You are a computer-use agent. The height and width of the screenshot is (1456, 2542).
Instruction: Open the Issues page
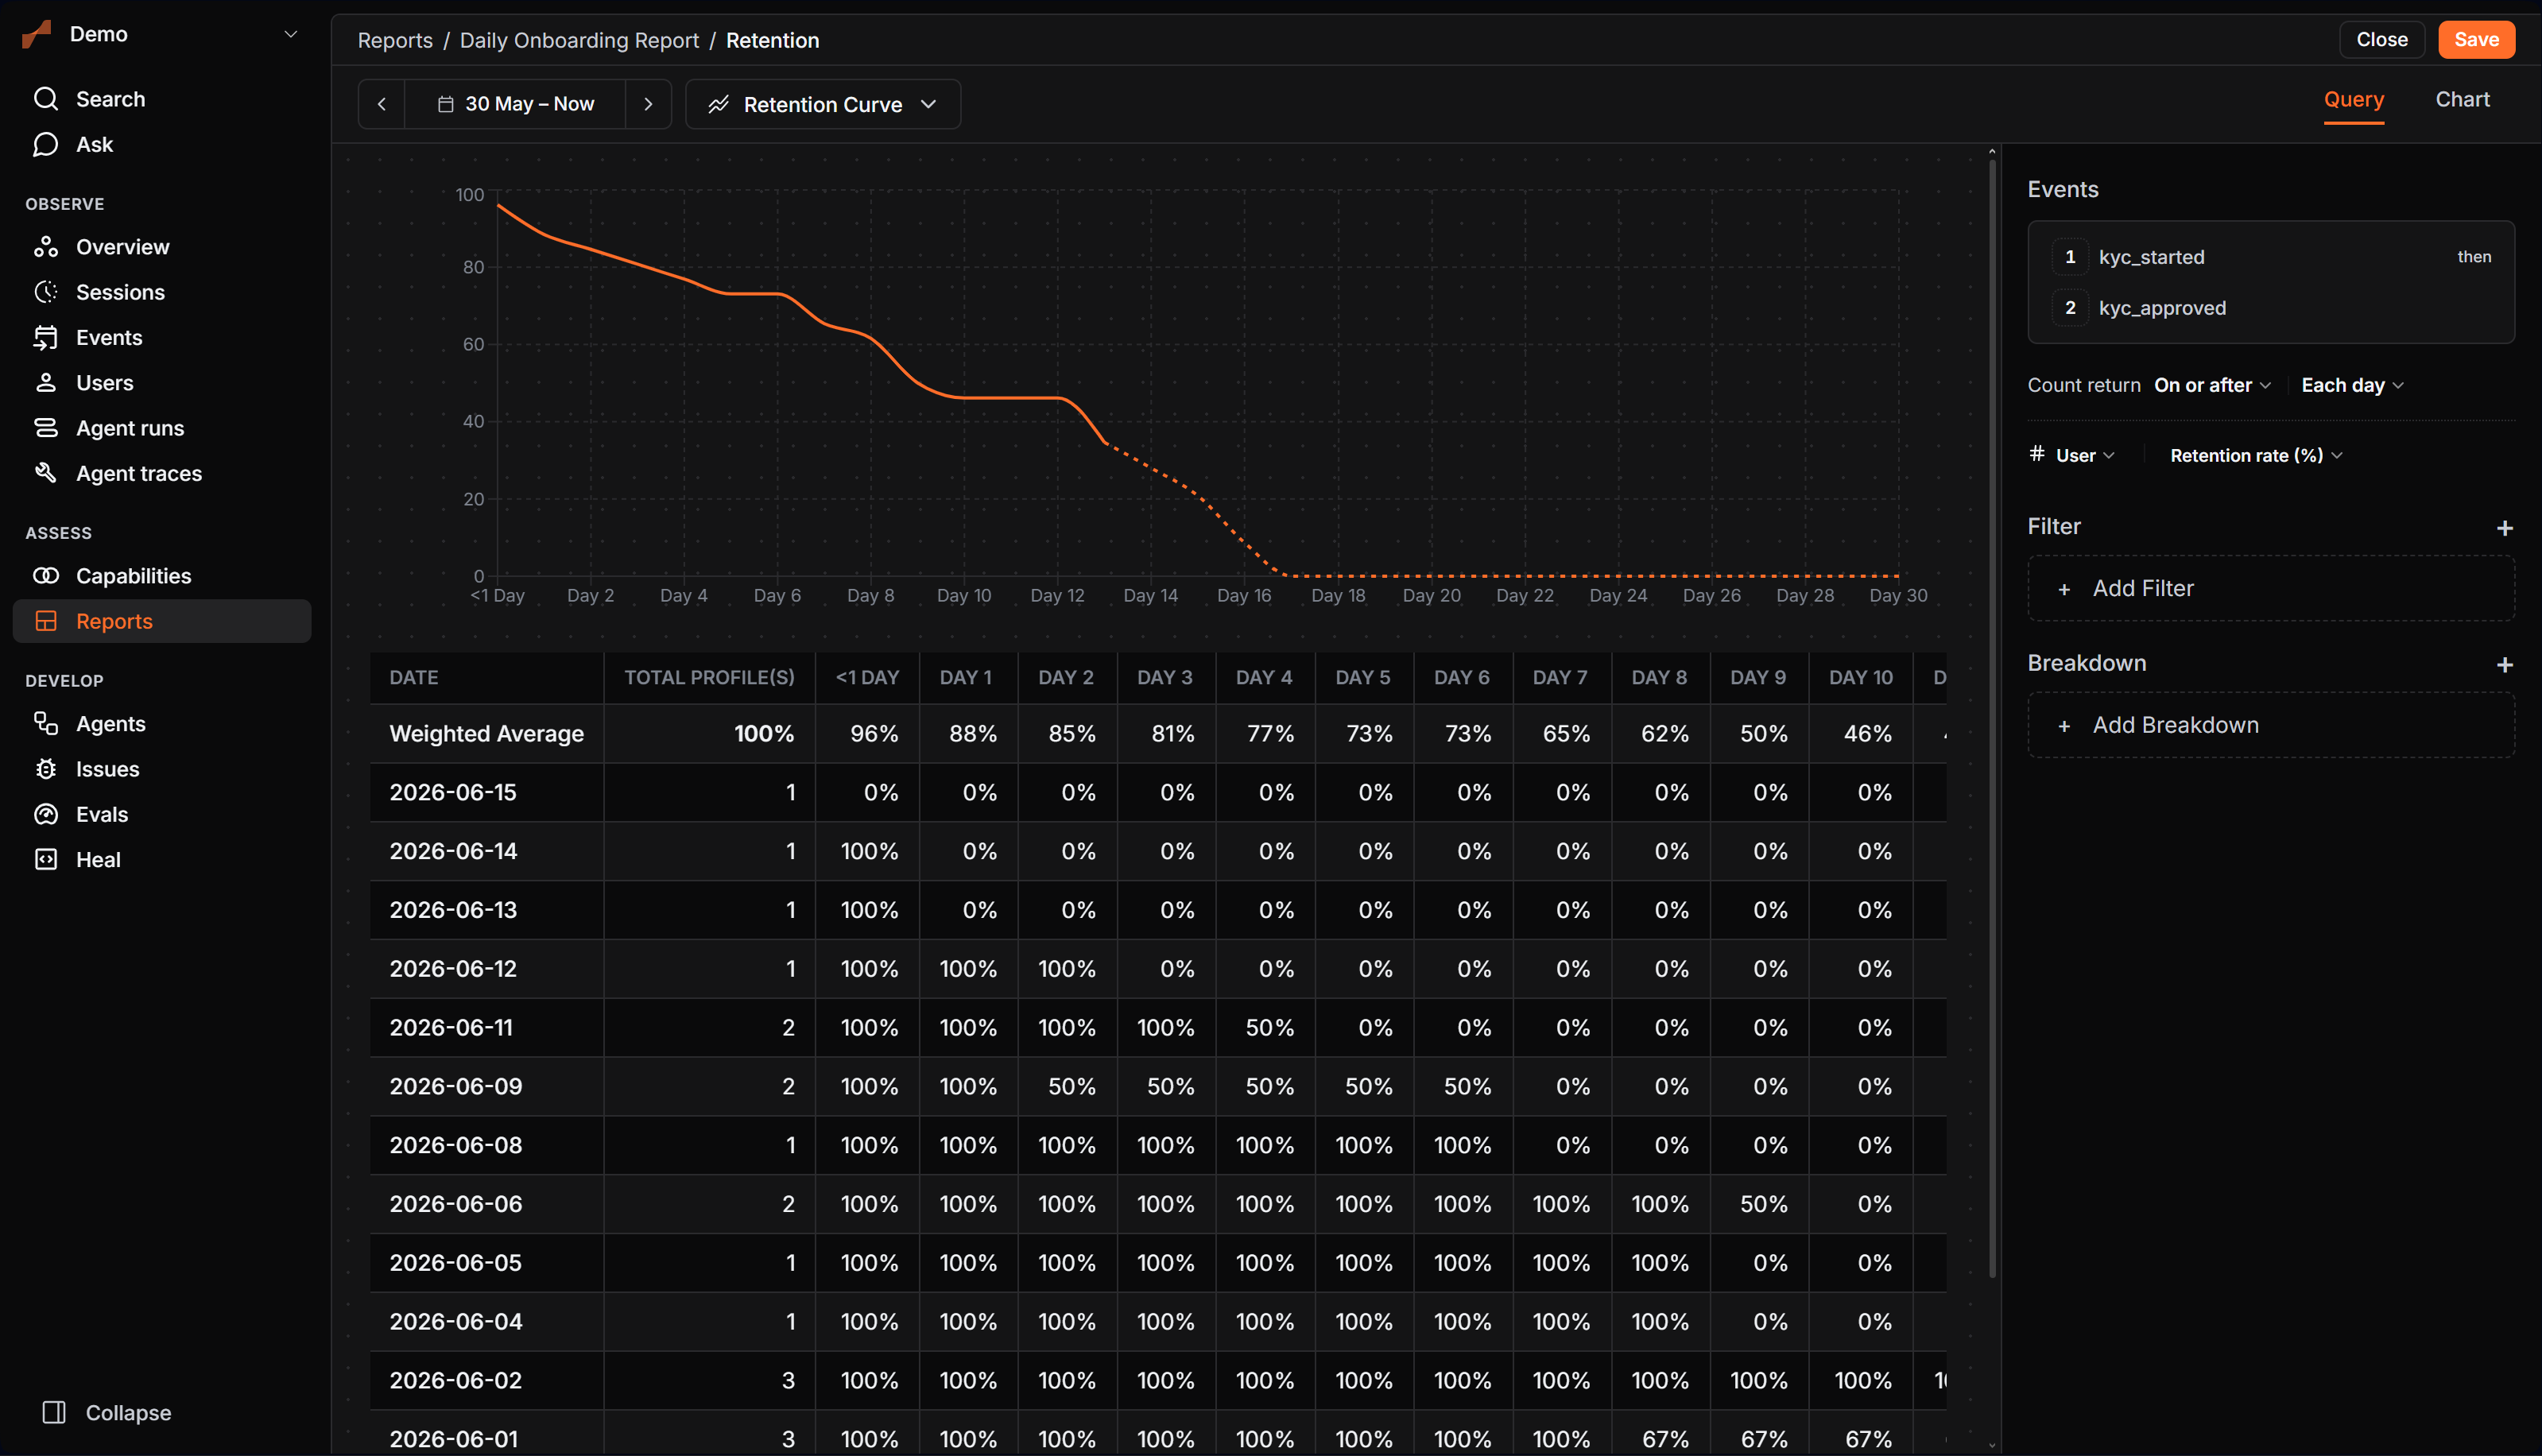coord(162,769)
